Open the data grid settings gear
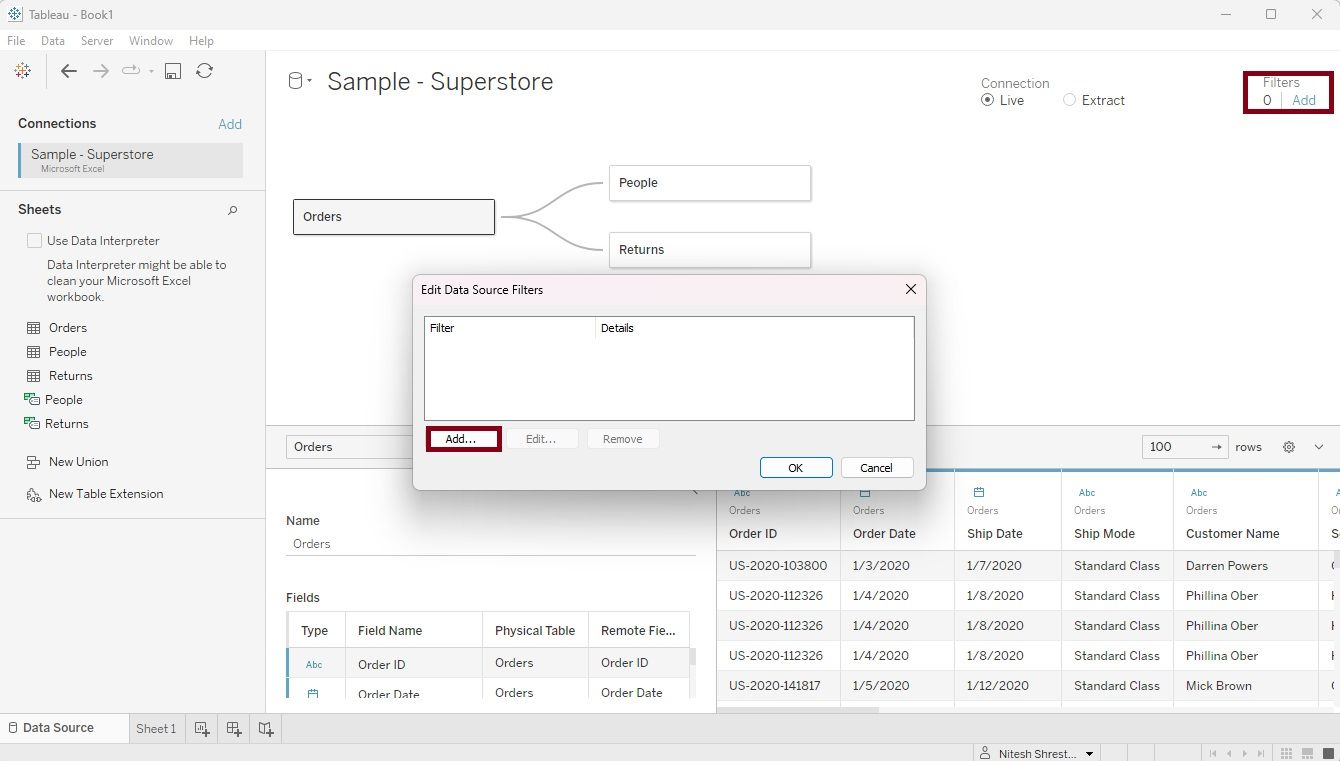 (x=1289, y=447)
